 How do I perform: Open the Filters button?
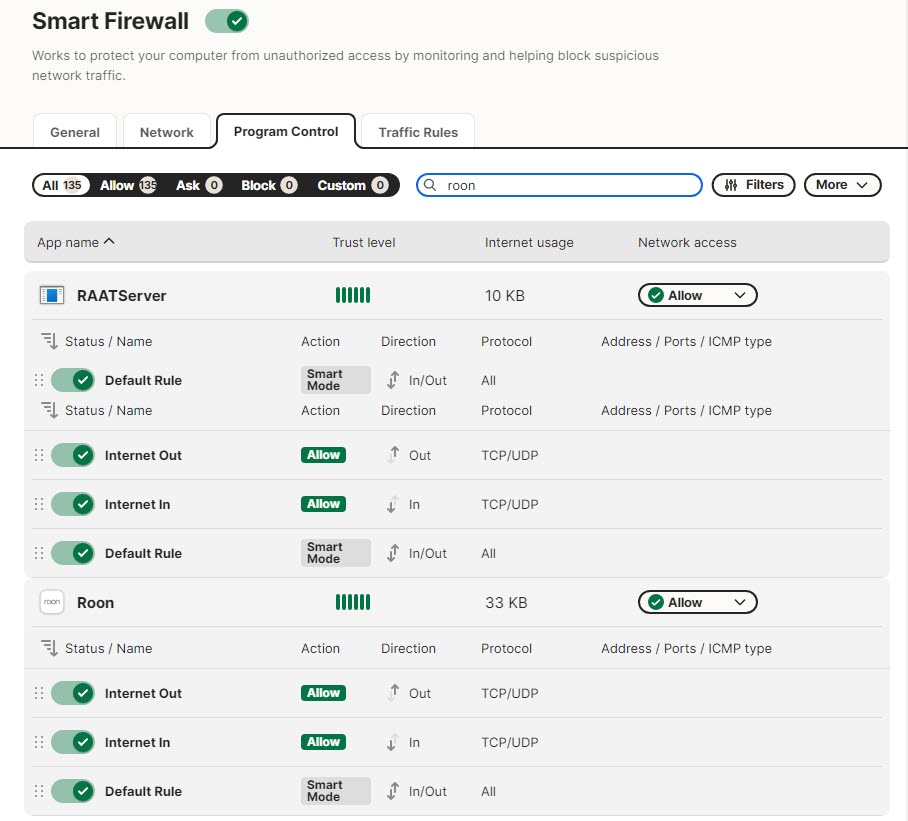pos(753,185)
